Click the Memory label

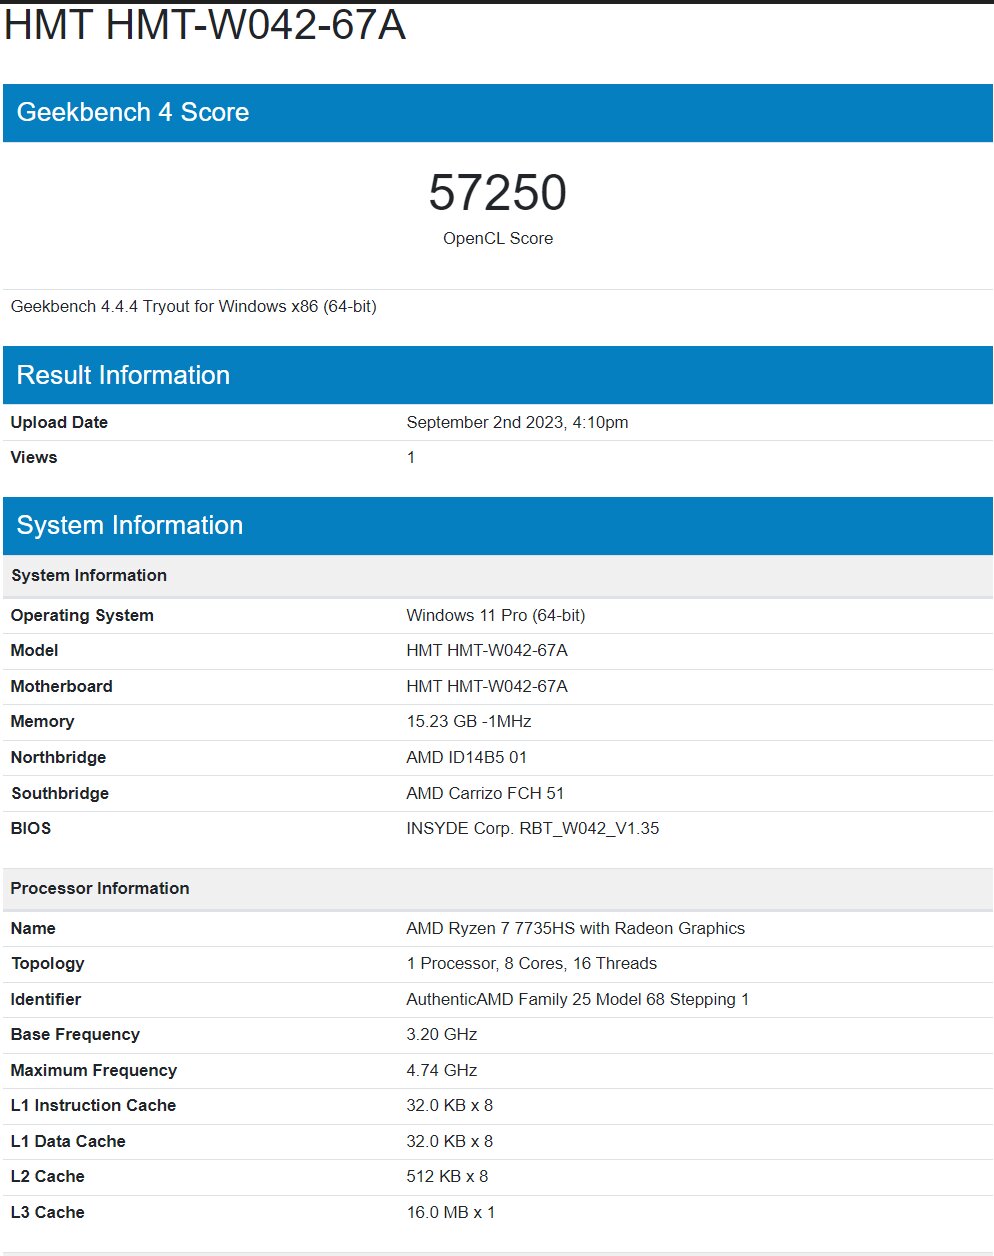pyautogui.click(x=43, y=721)
